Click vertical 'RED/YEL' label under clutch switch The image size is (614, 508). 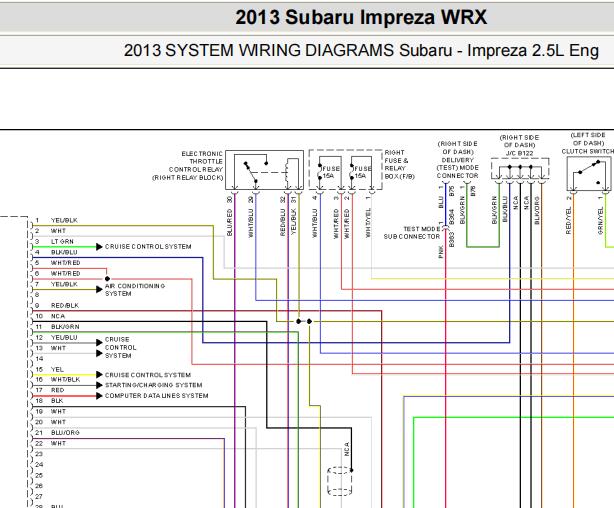pos(569,221)
